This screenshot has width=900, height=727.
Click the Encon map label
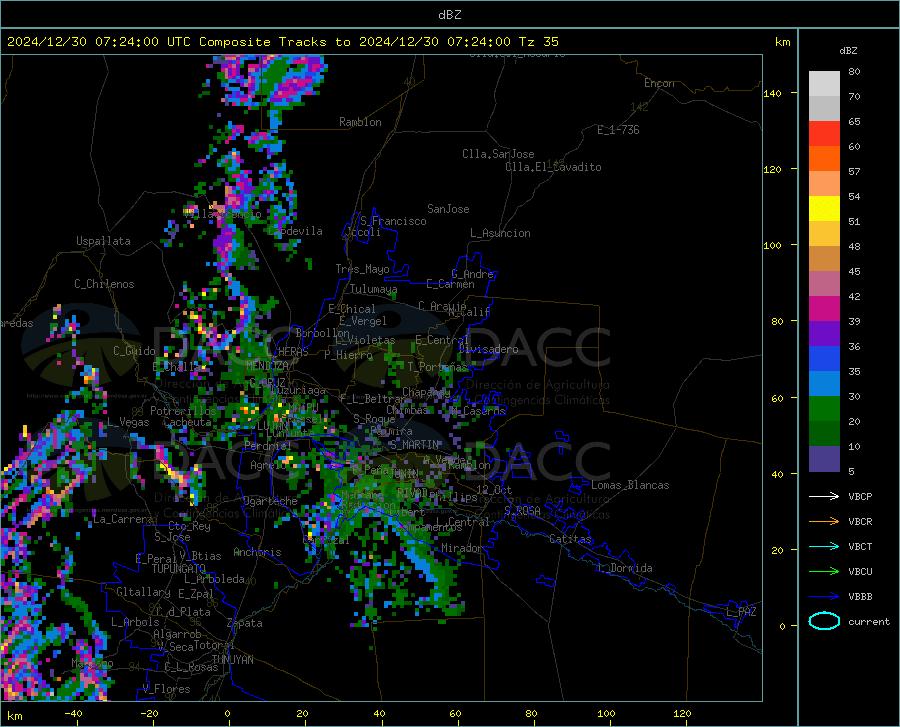(x=659, y=83)
